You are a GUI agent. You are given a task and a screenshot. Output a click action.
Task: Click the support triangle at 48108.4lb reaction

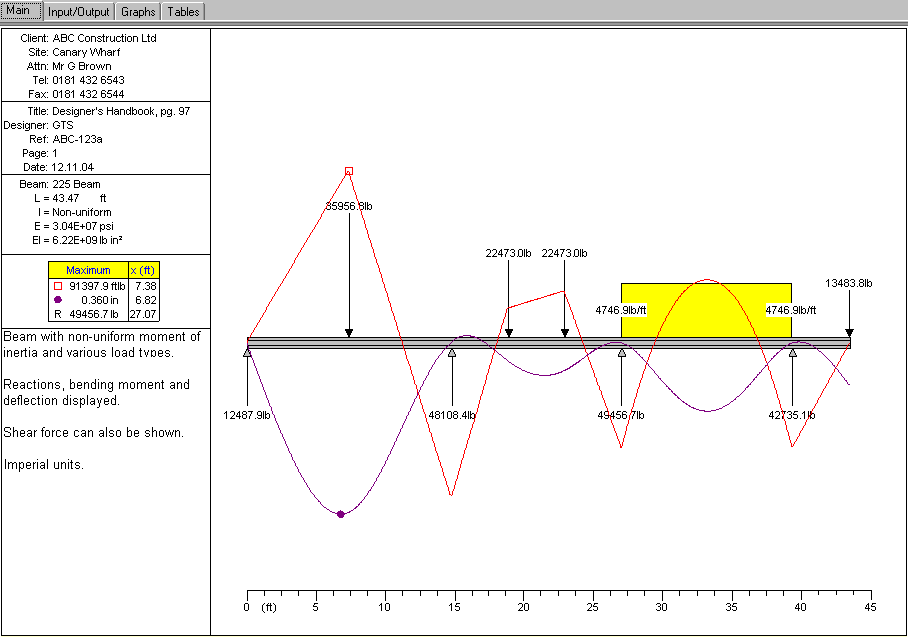[452, 352]
